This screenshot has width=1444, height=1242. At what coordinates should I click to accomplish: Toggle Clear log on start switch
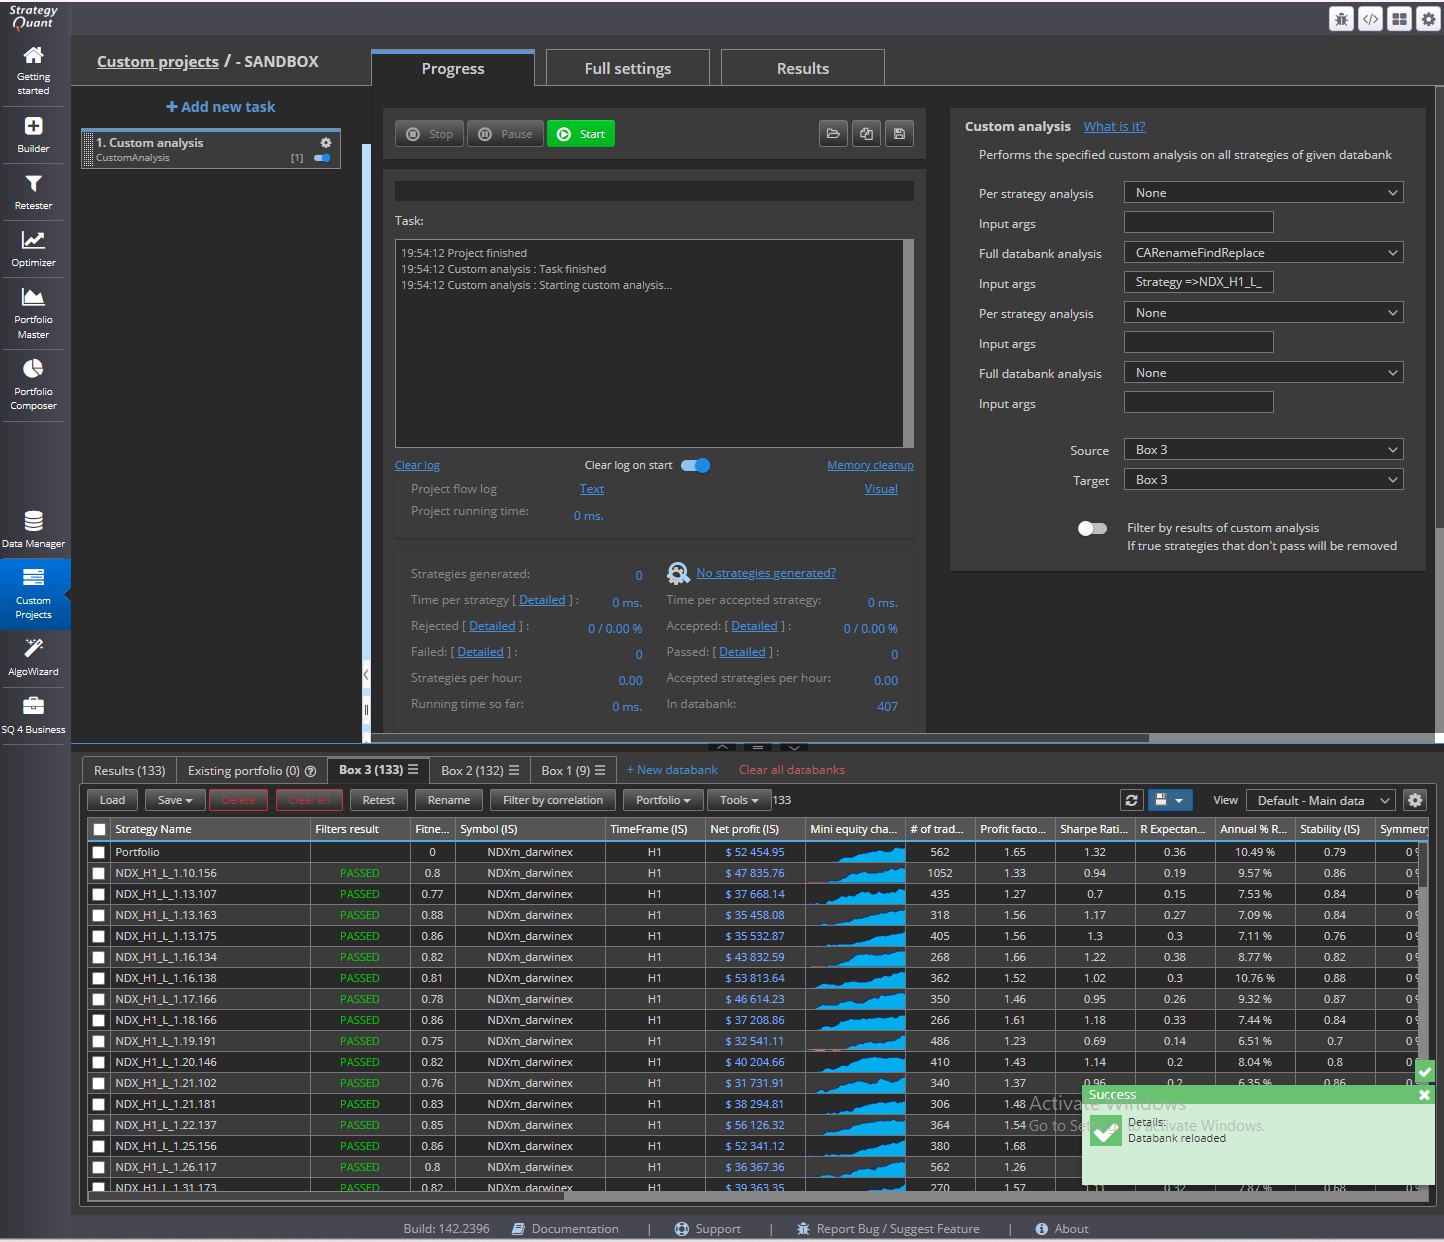click(x=695, y=465)
